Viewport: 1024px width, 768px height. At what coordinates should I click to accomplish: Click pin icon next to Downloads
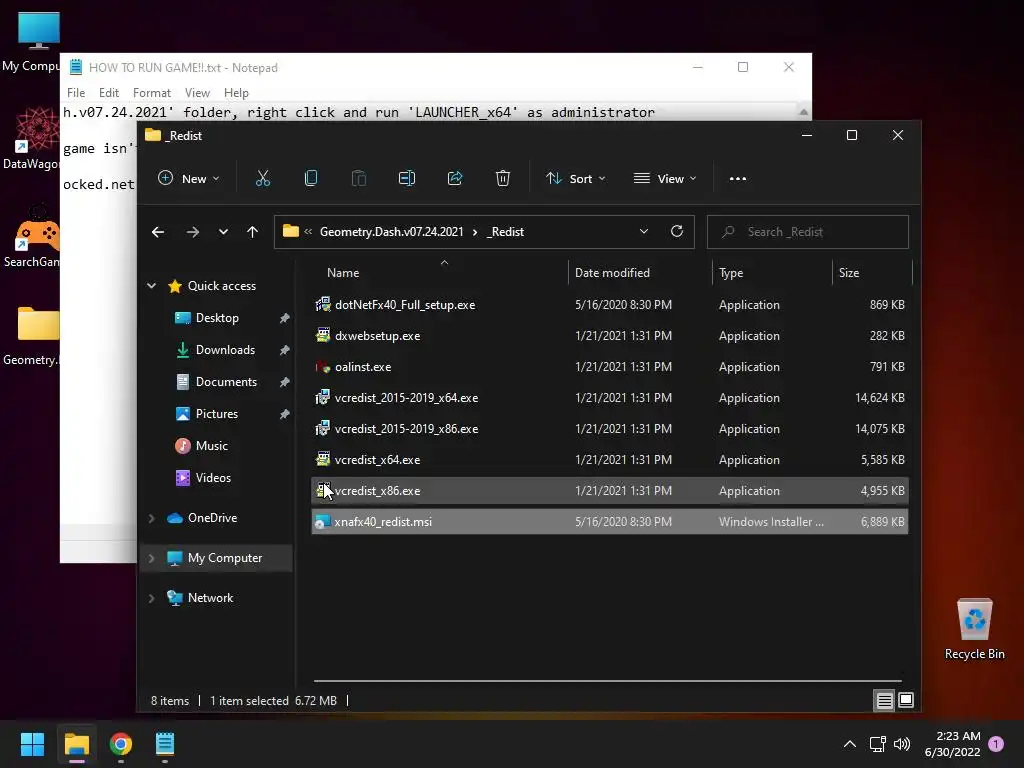point(284,350)
